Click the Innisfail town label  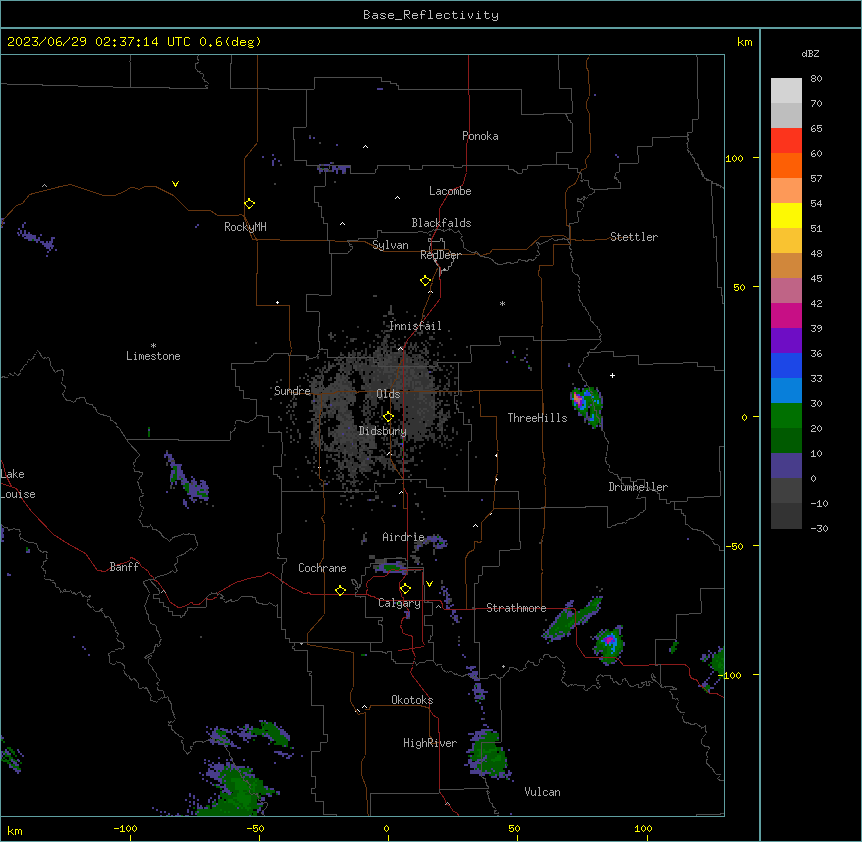[x=415, y=326]
